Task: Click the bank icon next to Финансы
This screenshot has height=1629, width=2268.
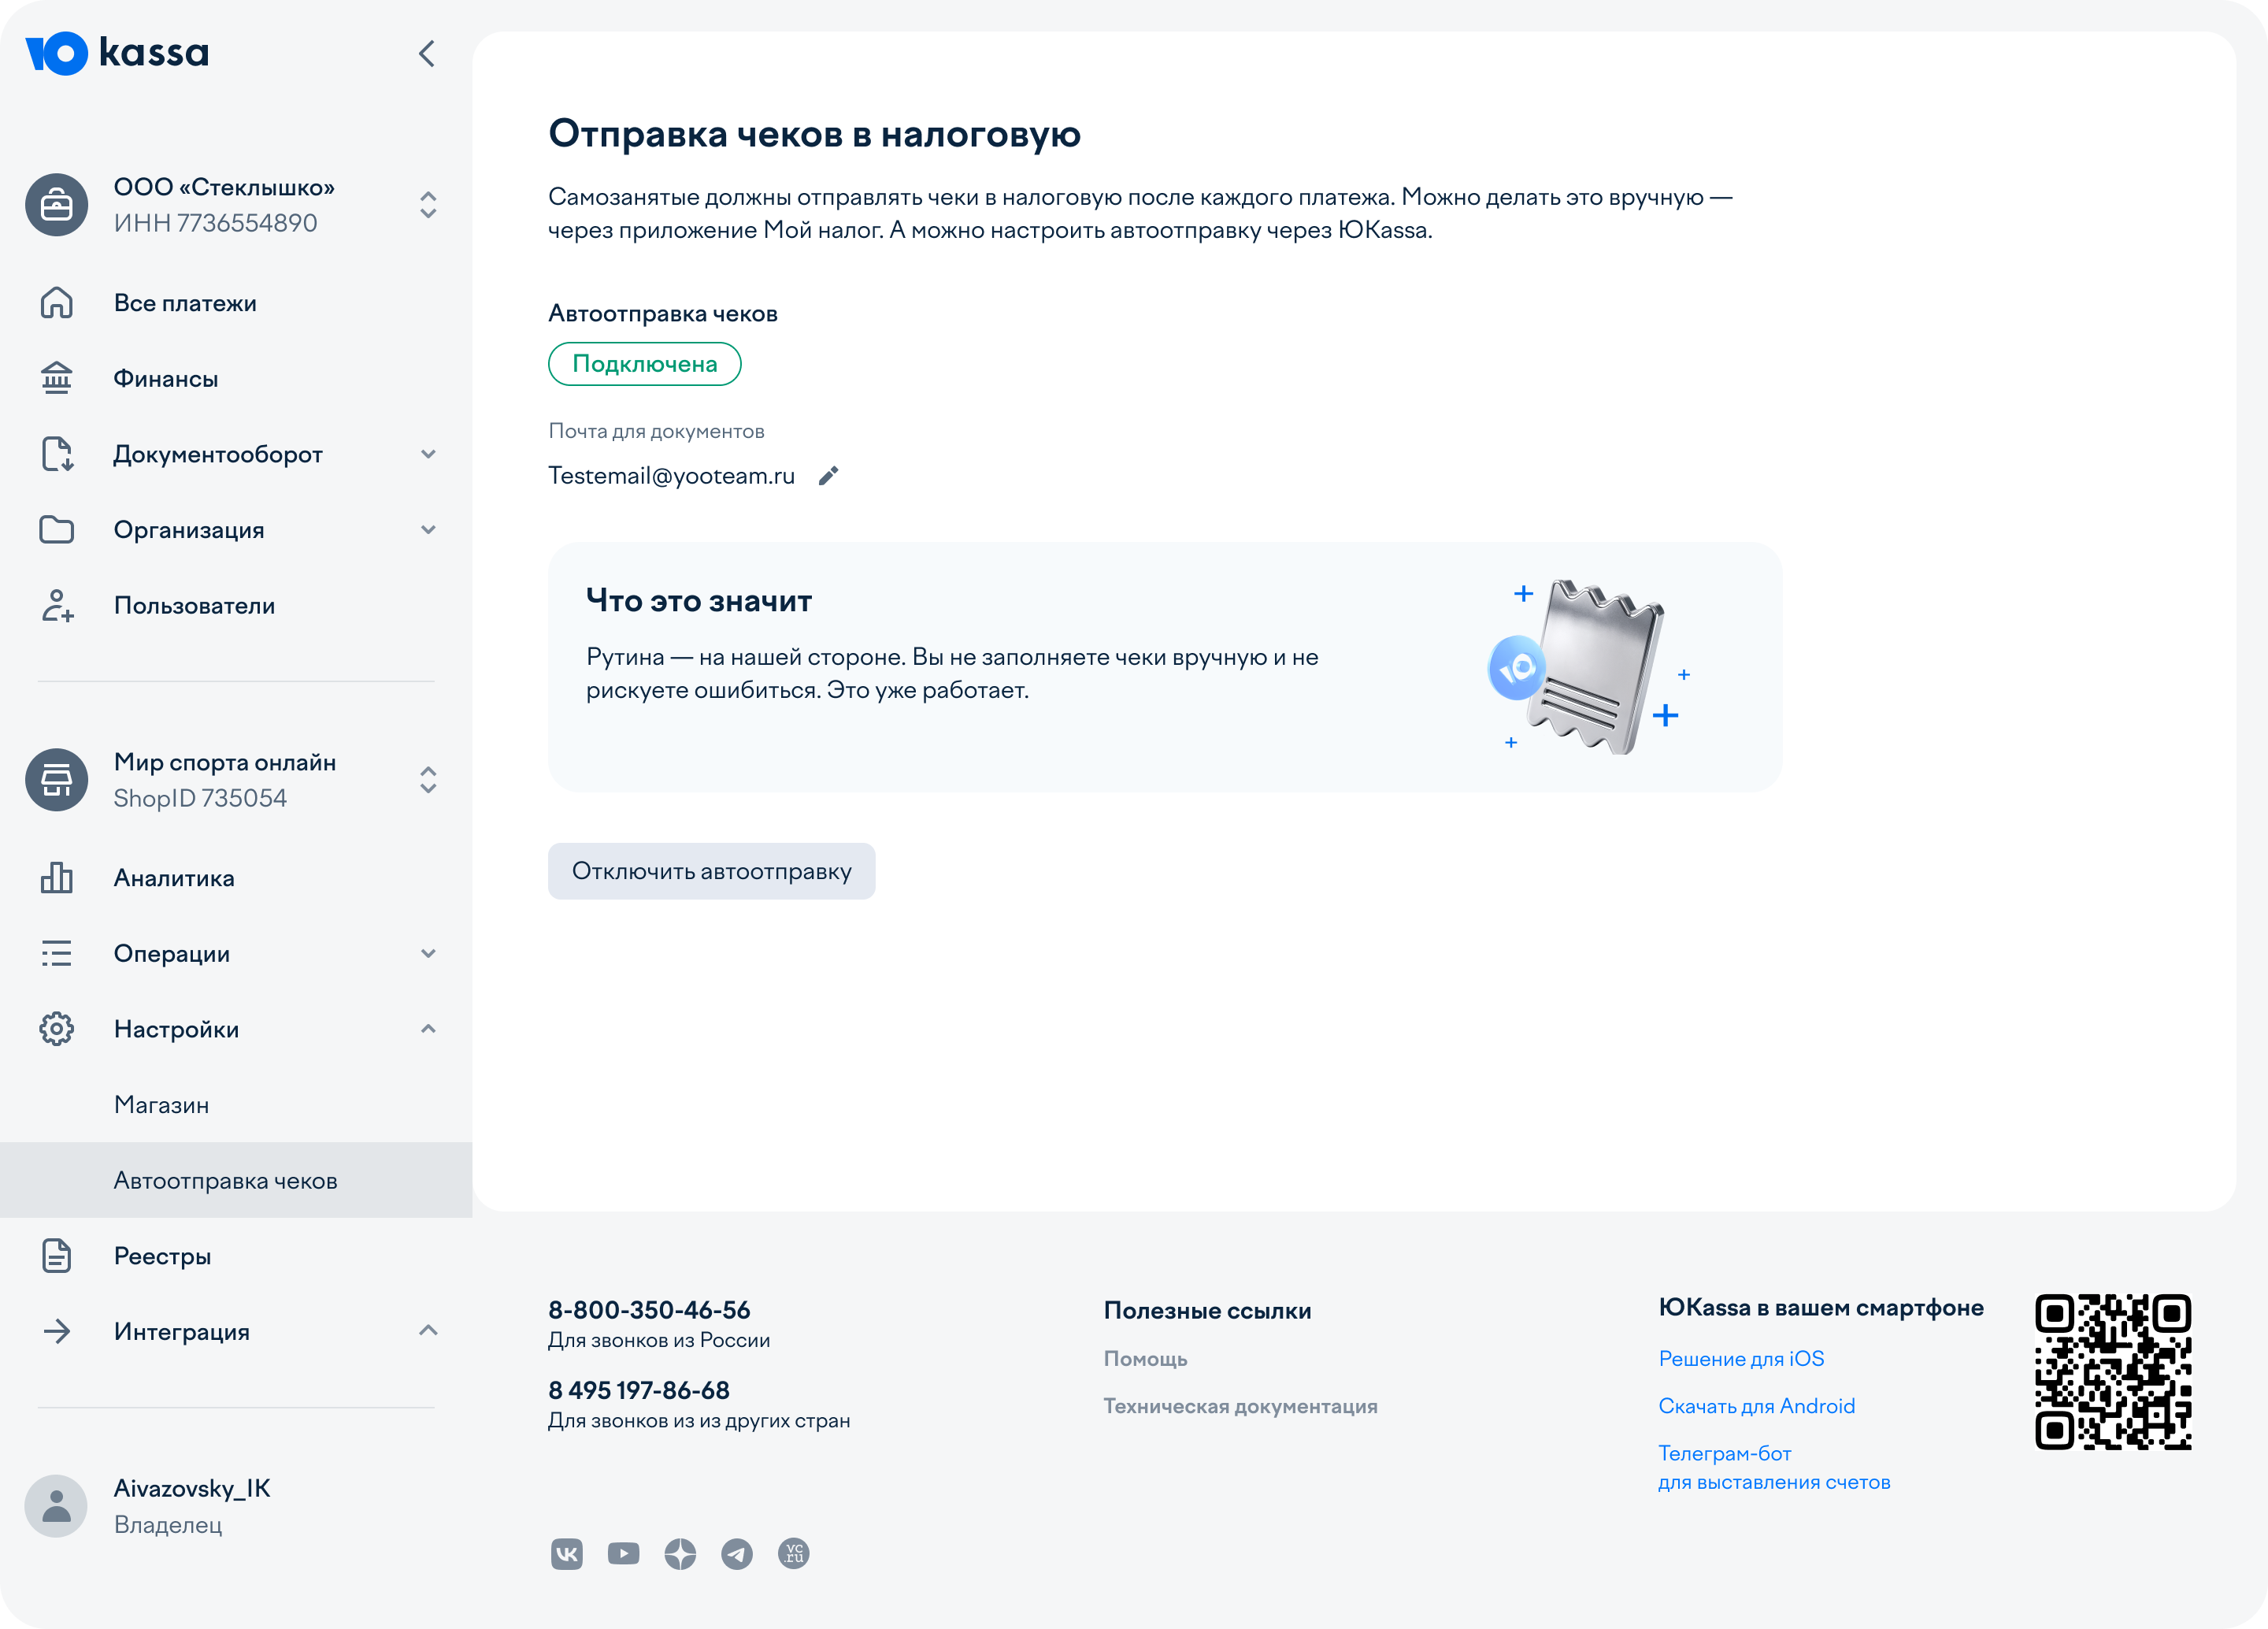Action: pyautogui.click(x=56, y=378)
